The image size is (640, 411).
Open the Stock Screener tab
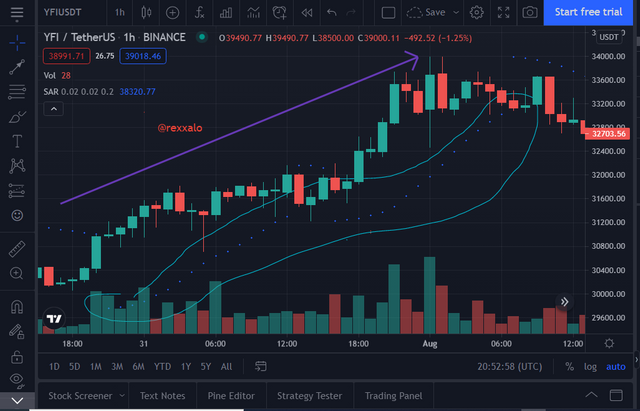(80, 395)
